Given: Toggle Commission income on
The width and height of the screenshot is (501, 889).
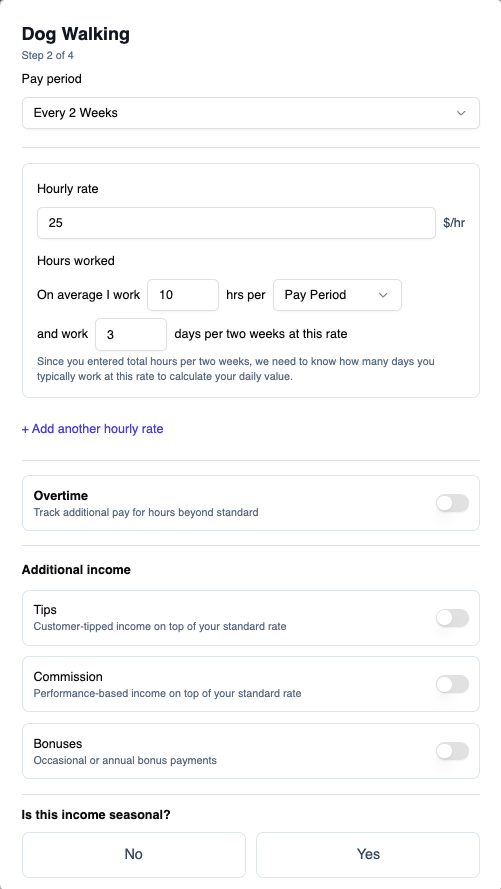Looking at the screenshot, I should (x=452, y=684).
